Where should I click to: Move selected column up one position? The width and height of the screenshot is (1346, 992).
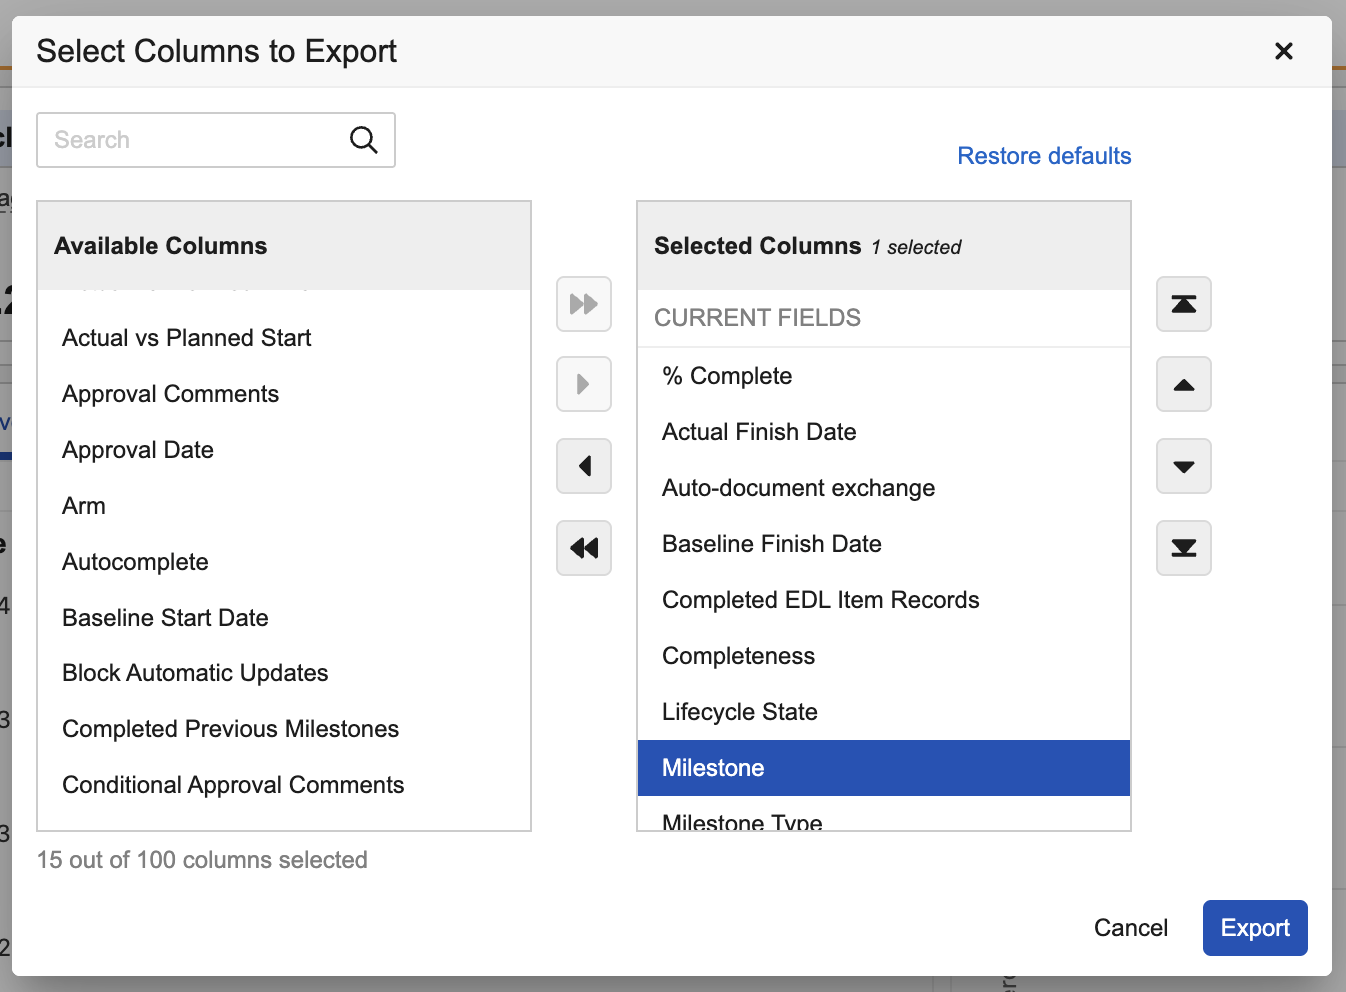click(x=1184, y=384)
